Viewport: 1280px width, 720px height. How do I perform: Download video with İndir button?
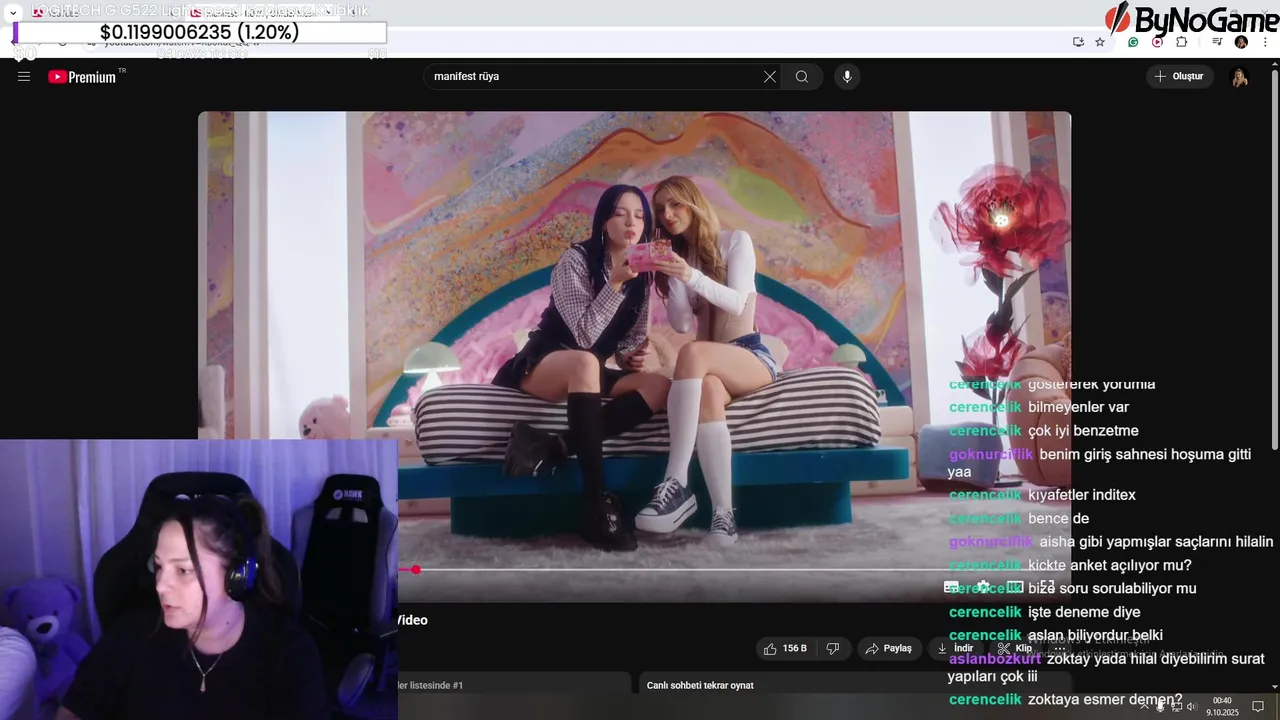955,648
